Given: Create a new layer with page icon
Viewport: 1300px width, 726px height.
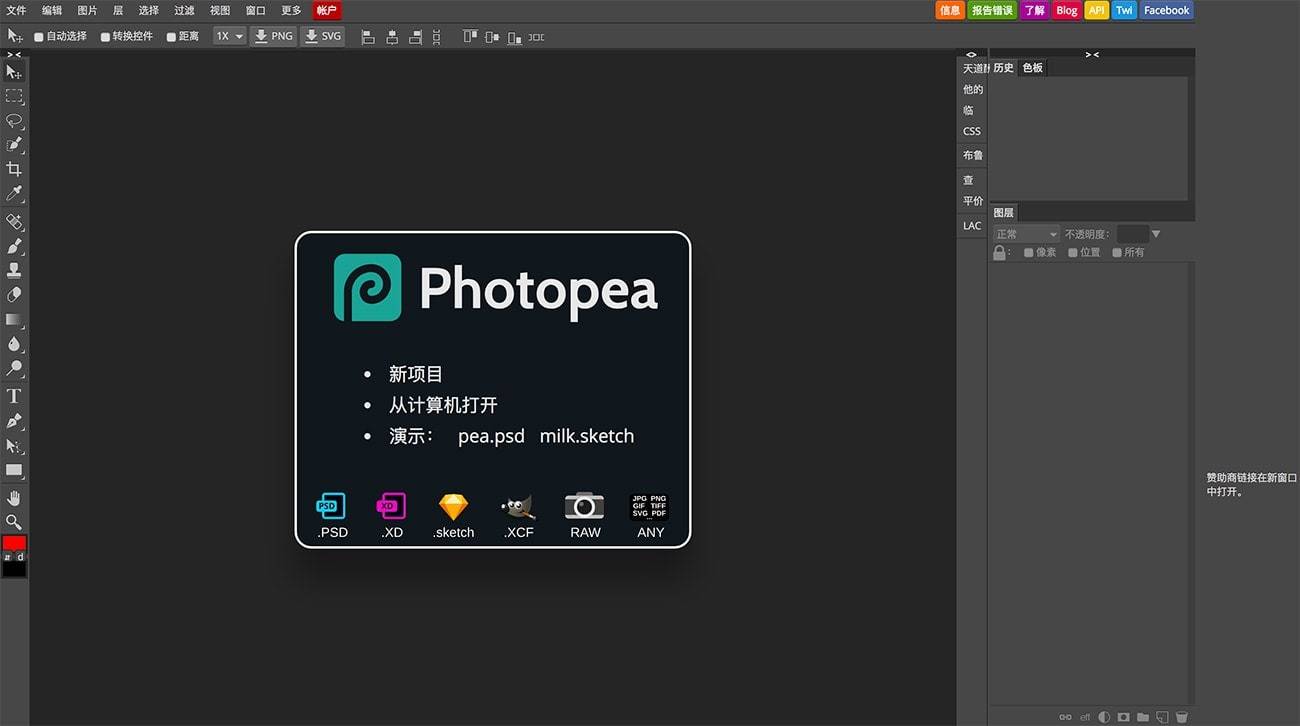Looking at the screenshot, I should point(1162,717).
